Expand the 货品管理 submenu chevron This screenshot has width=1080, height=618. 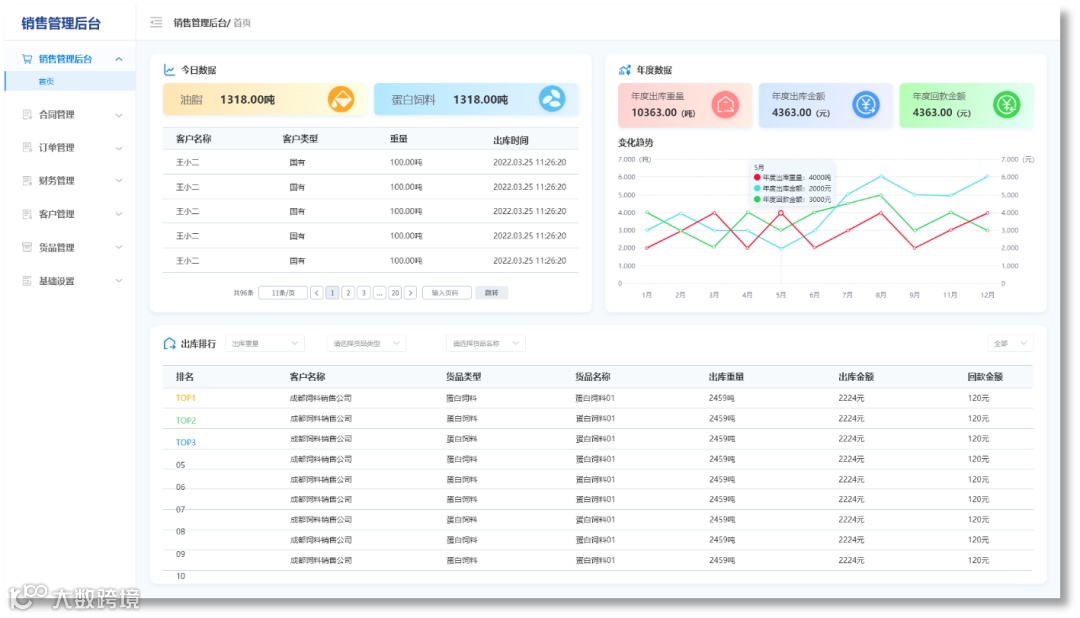click(x=119, y=247)
